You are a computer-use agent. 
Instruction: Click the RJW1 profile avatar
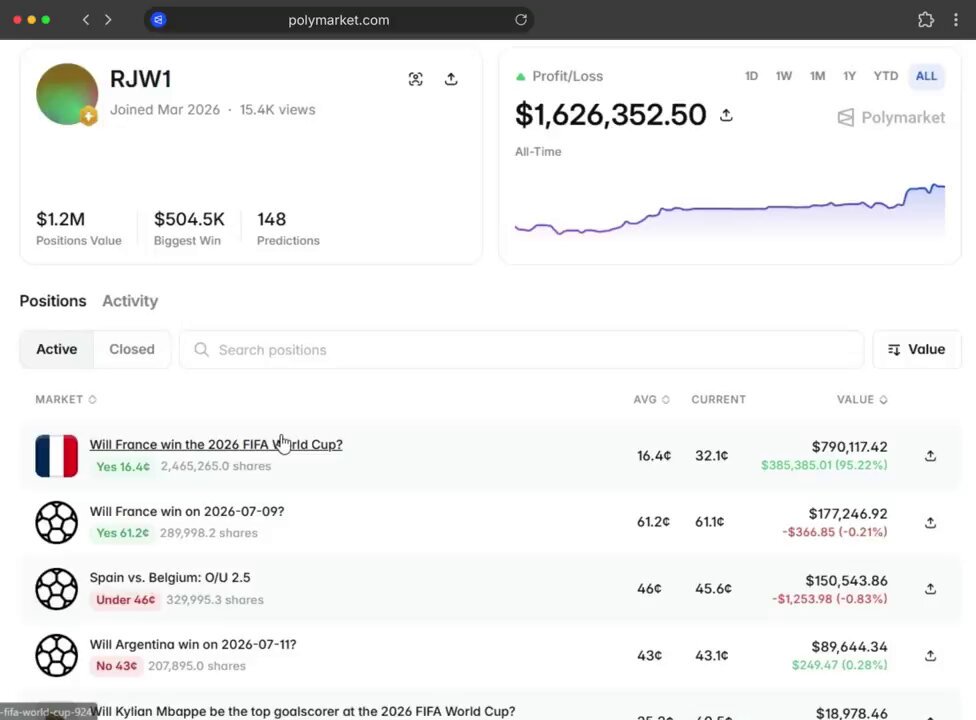67,94
